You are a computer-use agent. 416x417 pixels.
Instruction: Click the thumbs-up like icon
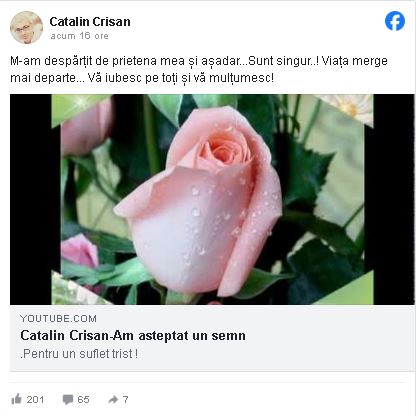coord(16,399)
